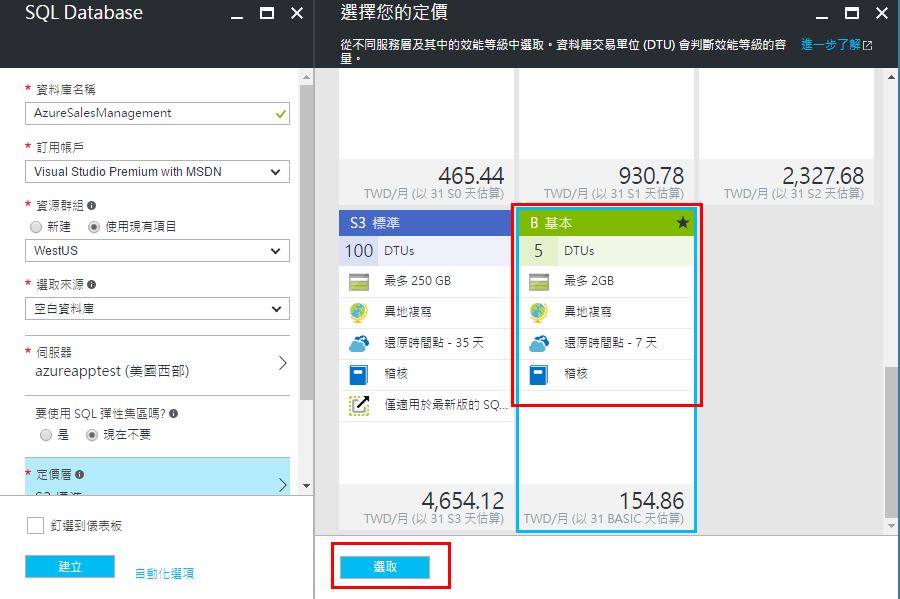The image size is (900, 599).
Task: Open the 空白資料庫 source dropdown
Action: click(x=157, y=309)
